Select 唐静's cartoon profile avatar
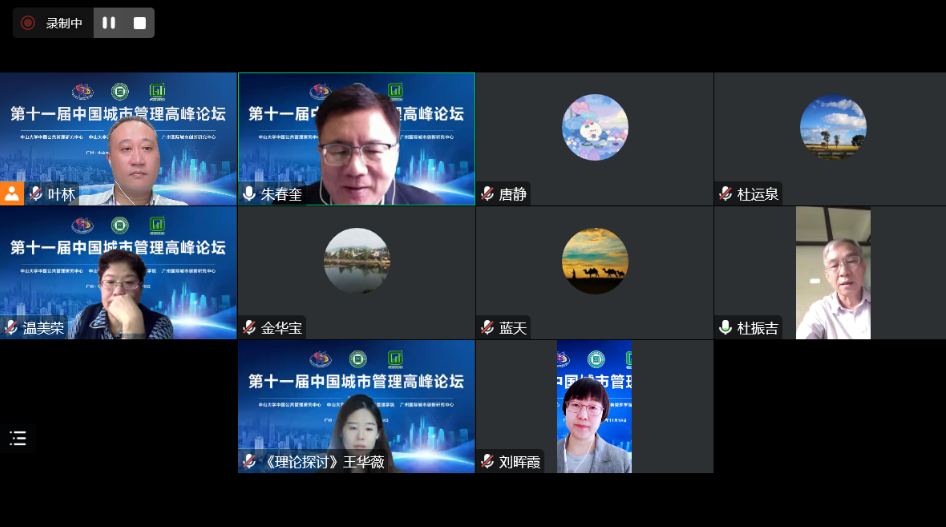The height and width of the screenshot is (527, 946). 595,127
